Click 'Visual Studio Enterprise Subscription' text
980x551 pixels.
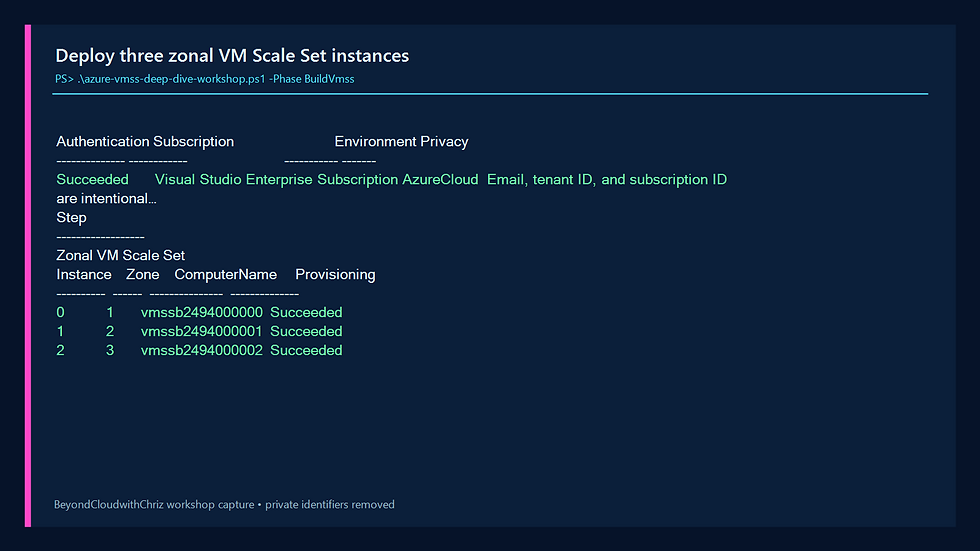(x=276, y=179)
